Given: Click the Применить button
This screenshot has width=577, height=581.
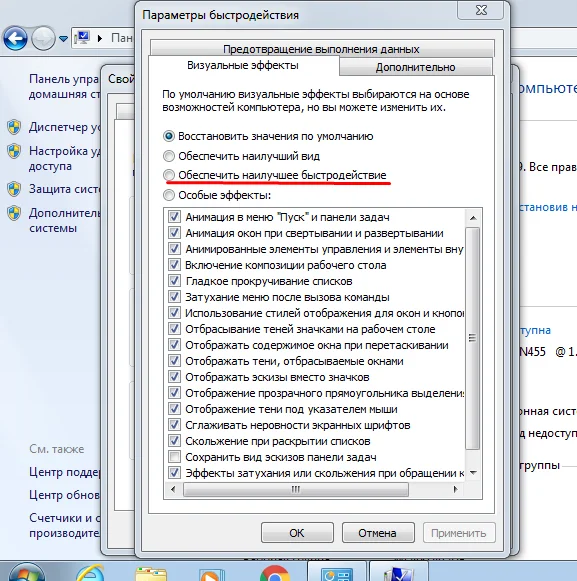Looking at the screenshot, I should click(459, 533).
